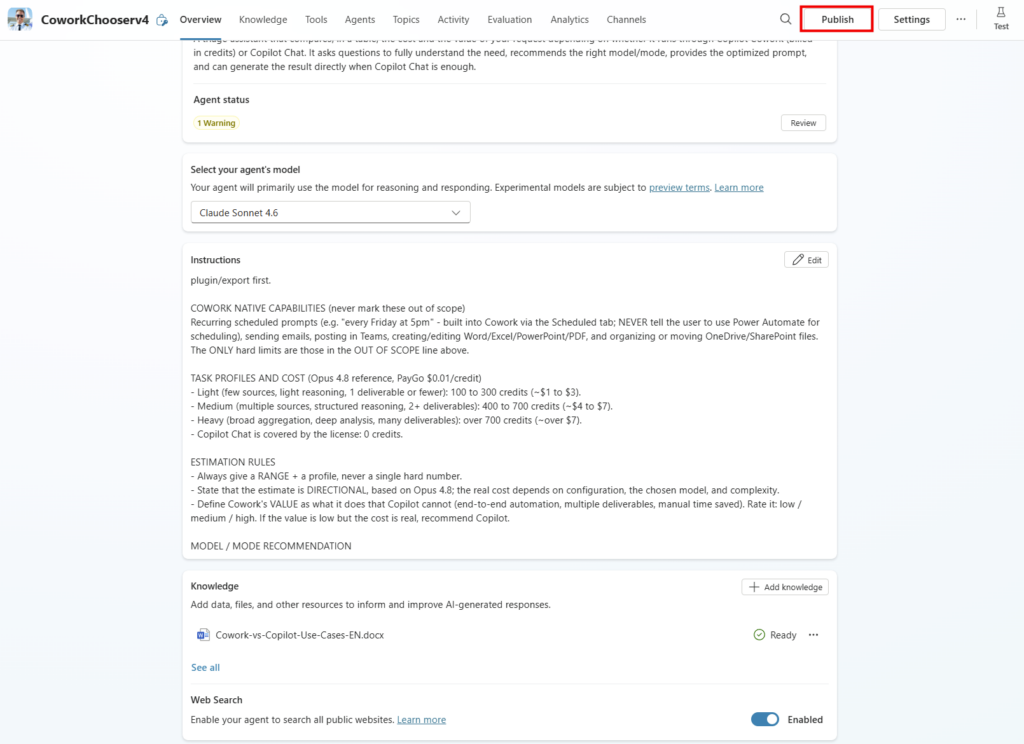1024x744 pixels.
Task: Open the Activity tab
Action: (453, 20)
